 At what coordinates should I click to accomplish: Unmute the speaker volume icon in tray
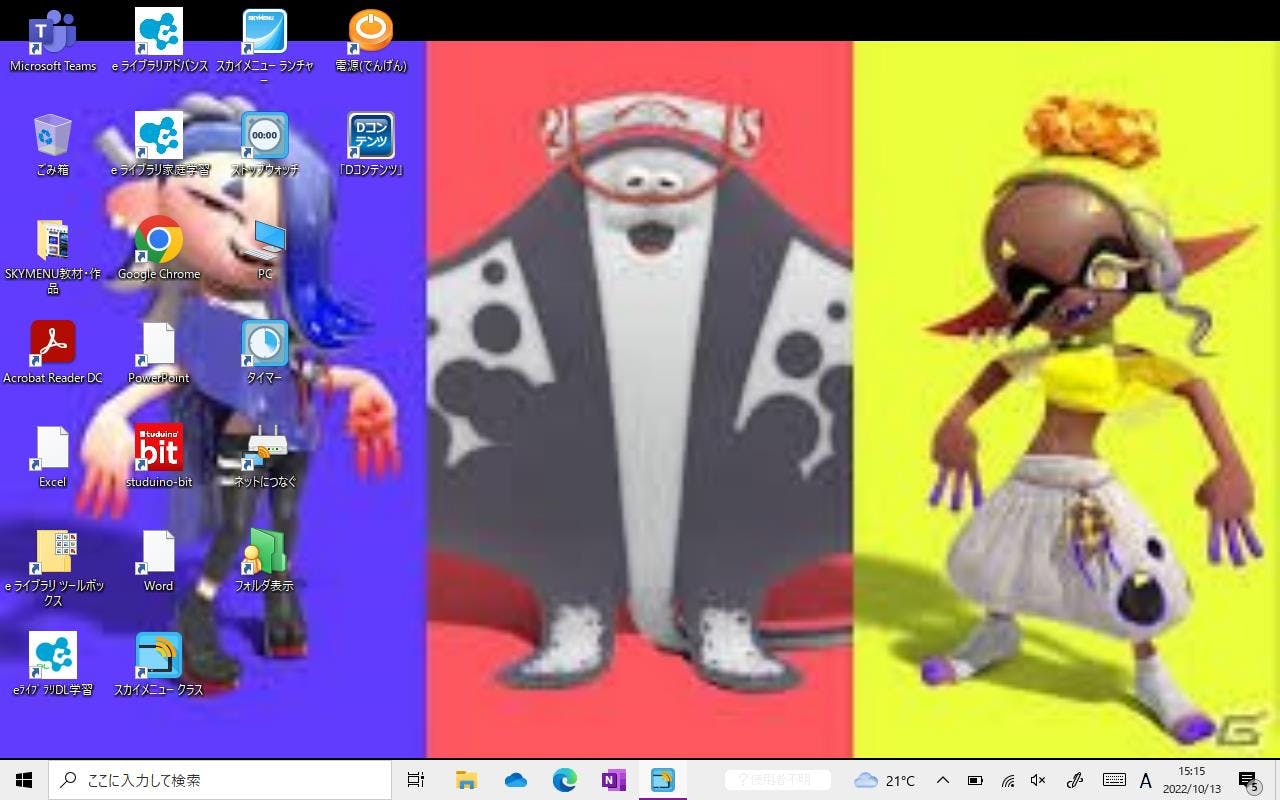pos(1038,780)
